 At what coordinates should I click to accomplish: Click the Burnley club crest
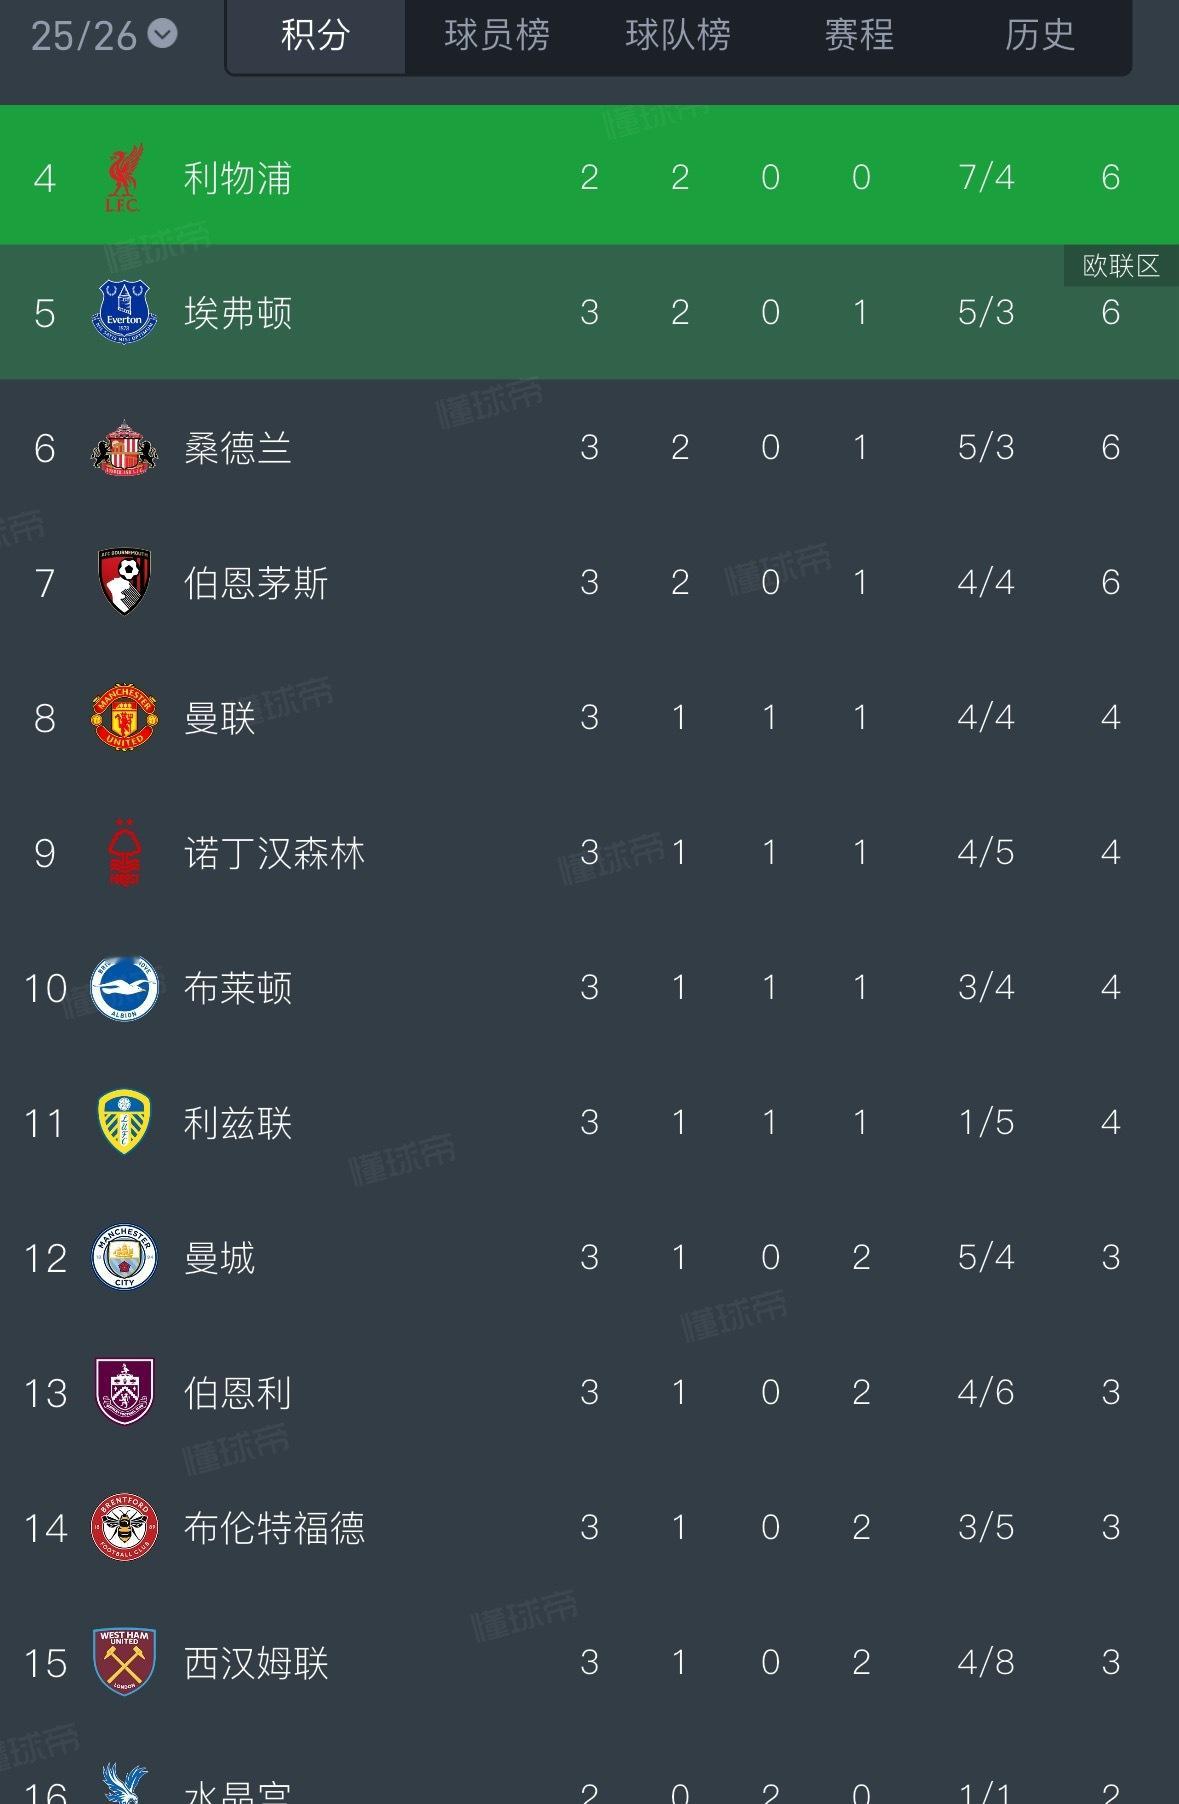124,1392
